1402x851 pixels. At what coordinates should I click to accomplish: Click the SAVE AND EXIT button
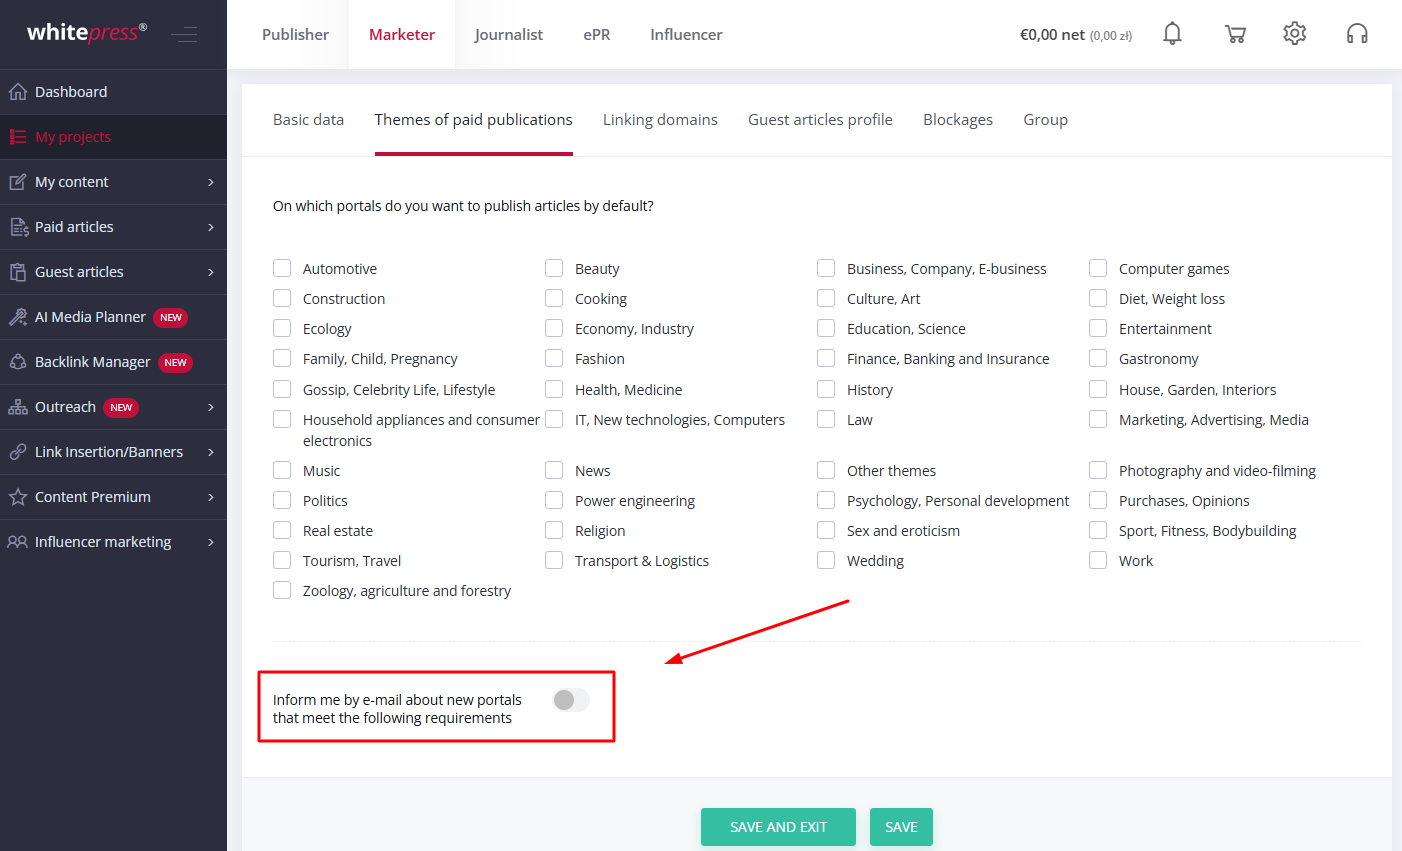[x=778, y=827]
